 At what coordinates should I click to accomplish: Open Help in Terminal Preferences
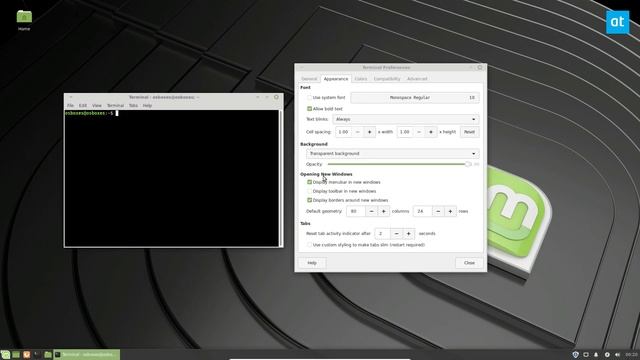pyautogui.click(x=312, y=263)
